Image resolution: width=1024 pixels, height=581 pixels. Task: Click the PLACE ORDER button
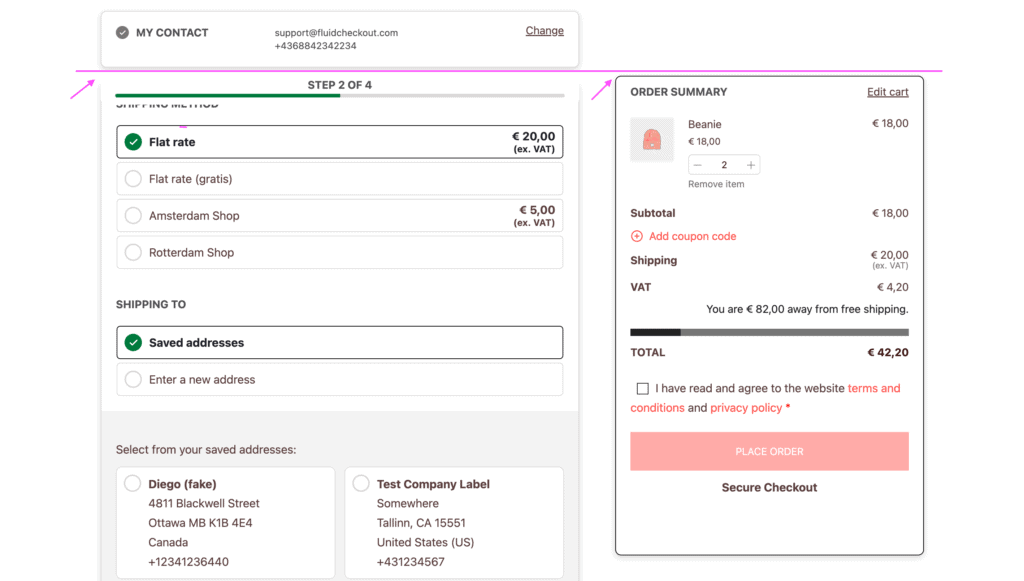(x=768, y=451)
